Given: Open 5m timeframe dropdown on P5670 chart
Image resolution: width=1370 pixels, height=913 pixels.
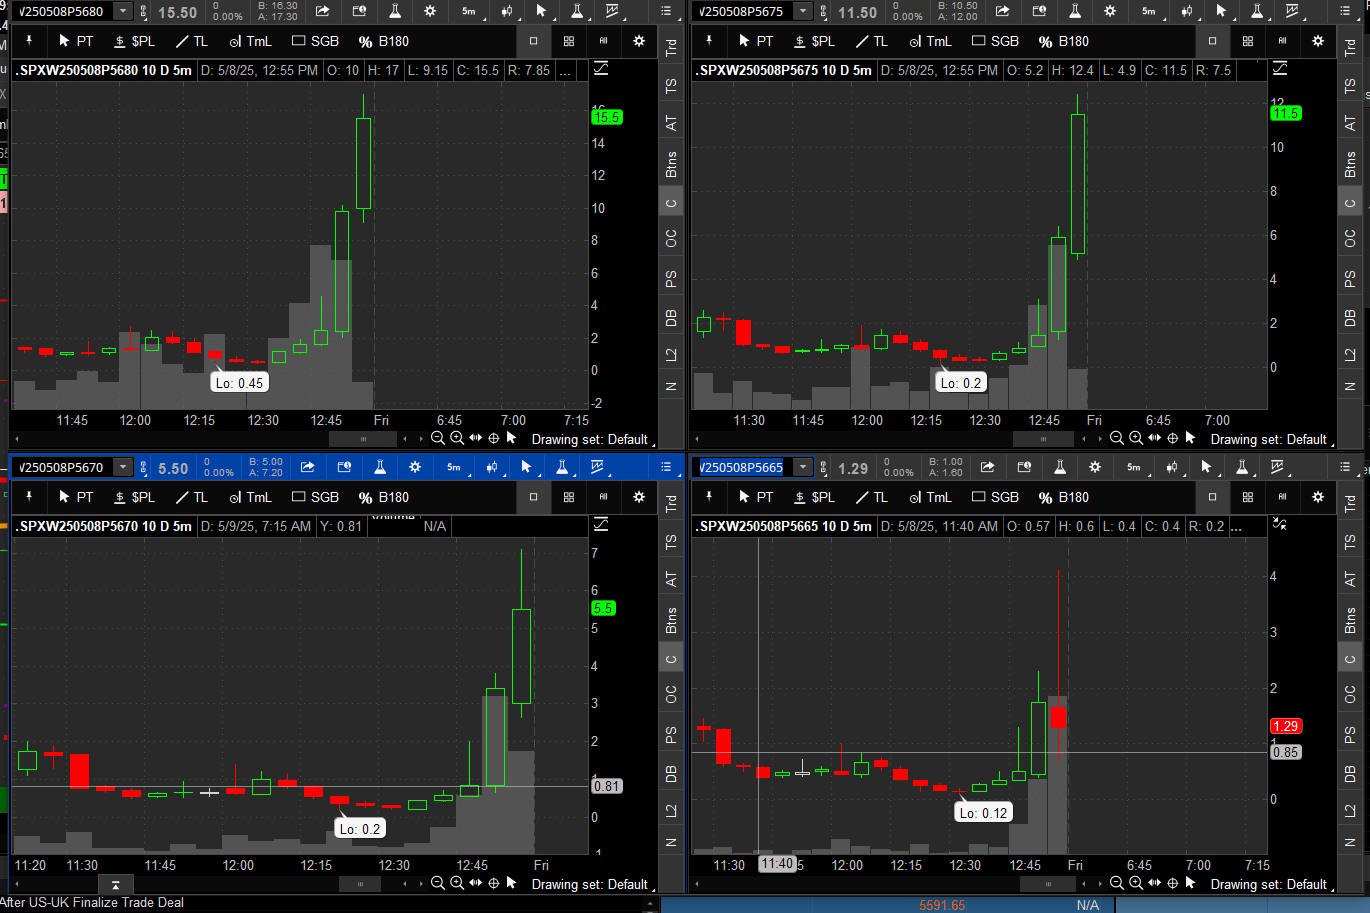Looking at the screenshot, I should (x=453, y=467).
